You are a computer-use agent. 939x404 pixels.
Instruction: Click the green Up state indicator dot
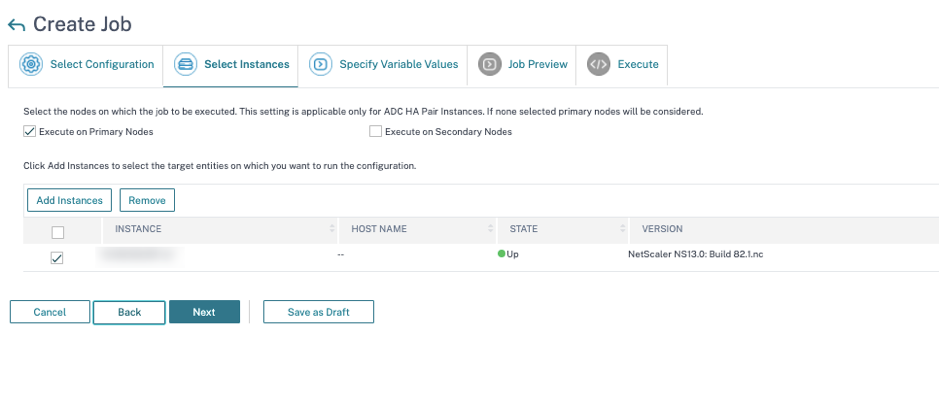pos(501,254)
